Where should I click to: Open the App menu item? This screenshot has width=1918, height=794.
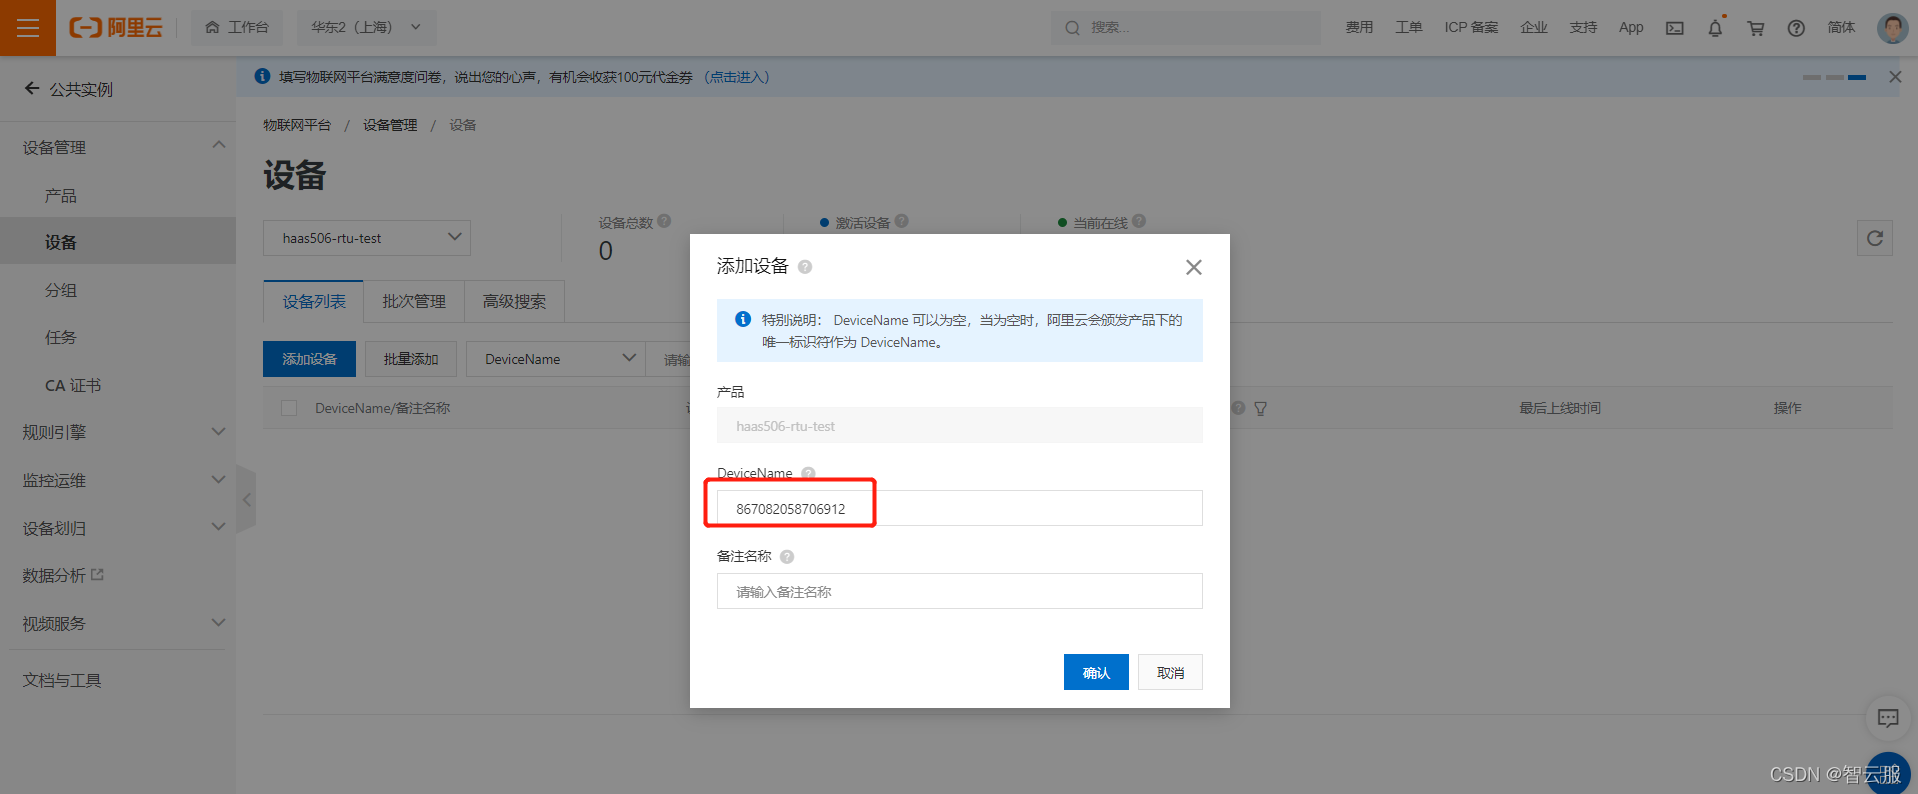1631,28
